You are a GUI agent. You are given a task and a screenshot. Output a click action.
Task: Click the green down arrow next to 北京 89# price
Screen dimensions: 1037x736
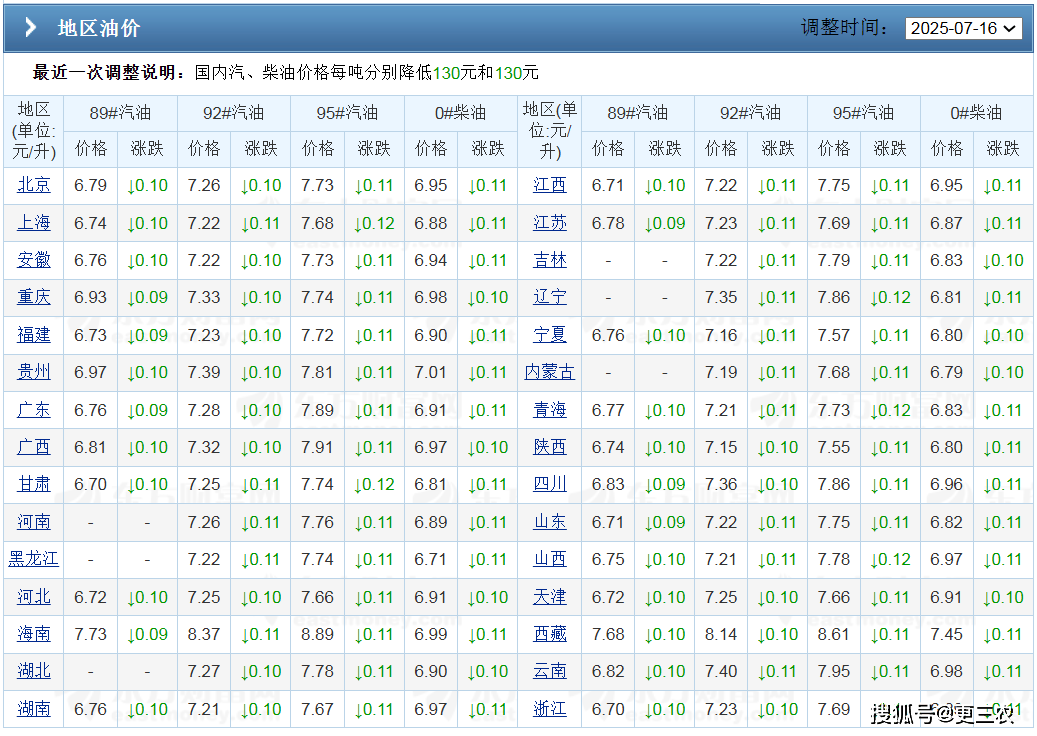[147, 185]
